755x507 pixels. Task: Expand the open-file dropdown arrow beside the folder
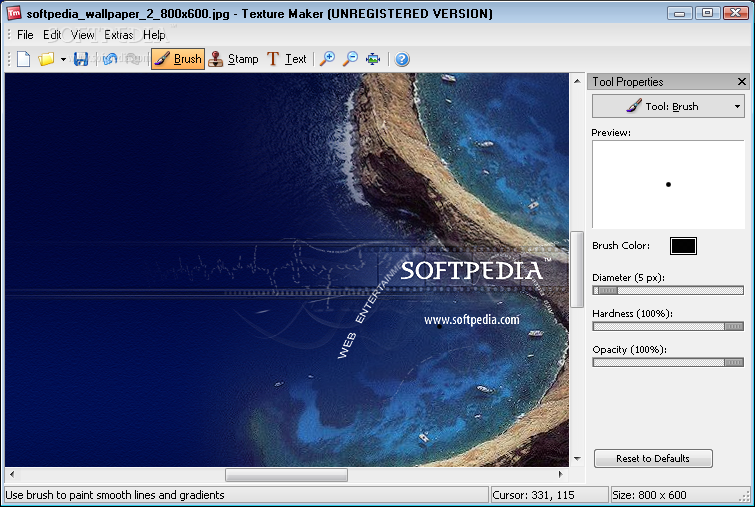pos(63,59)
